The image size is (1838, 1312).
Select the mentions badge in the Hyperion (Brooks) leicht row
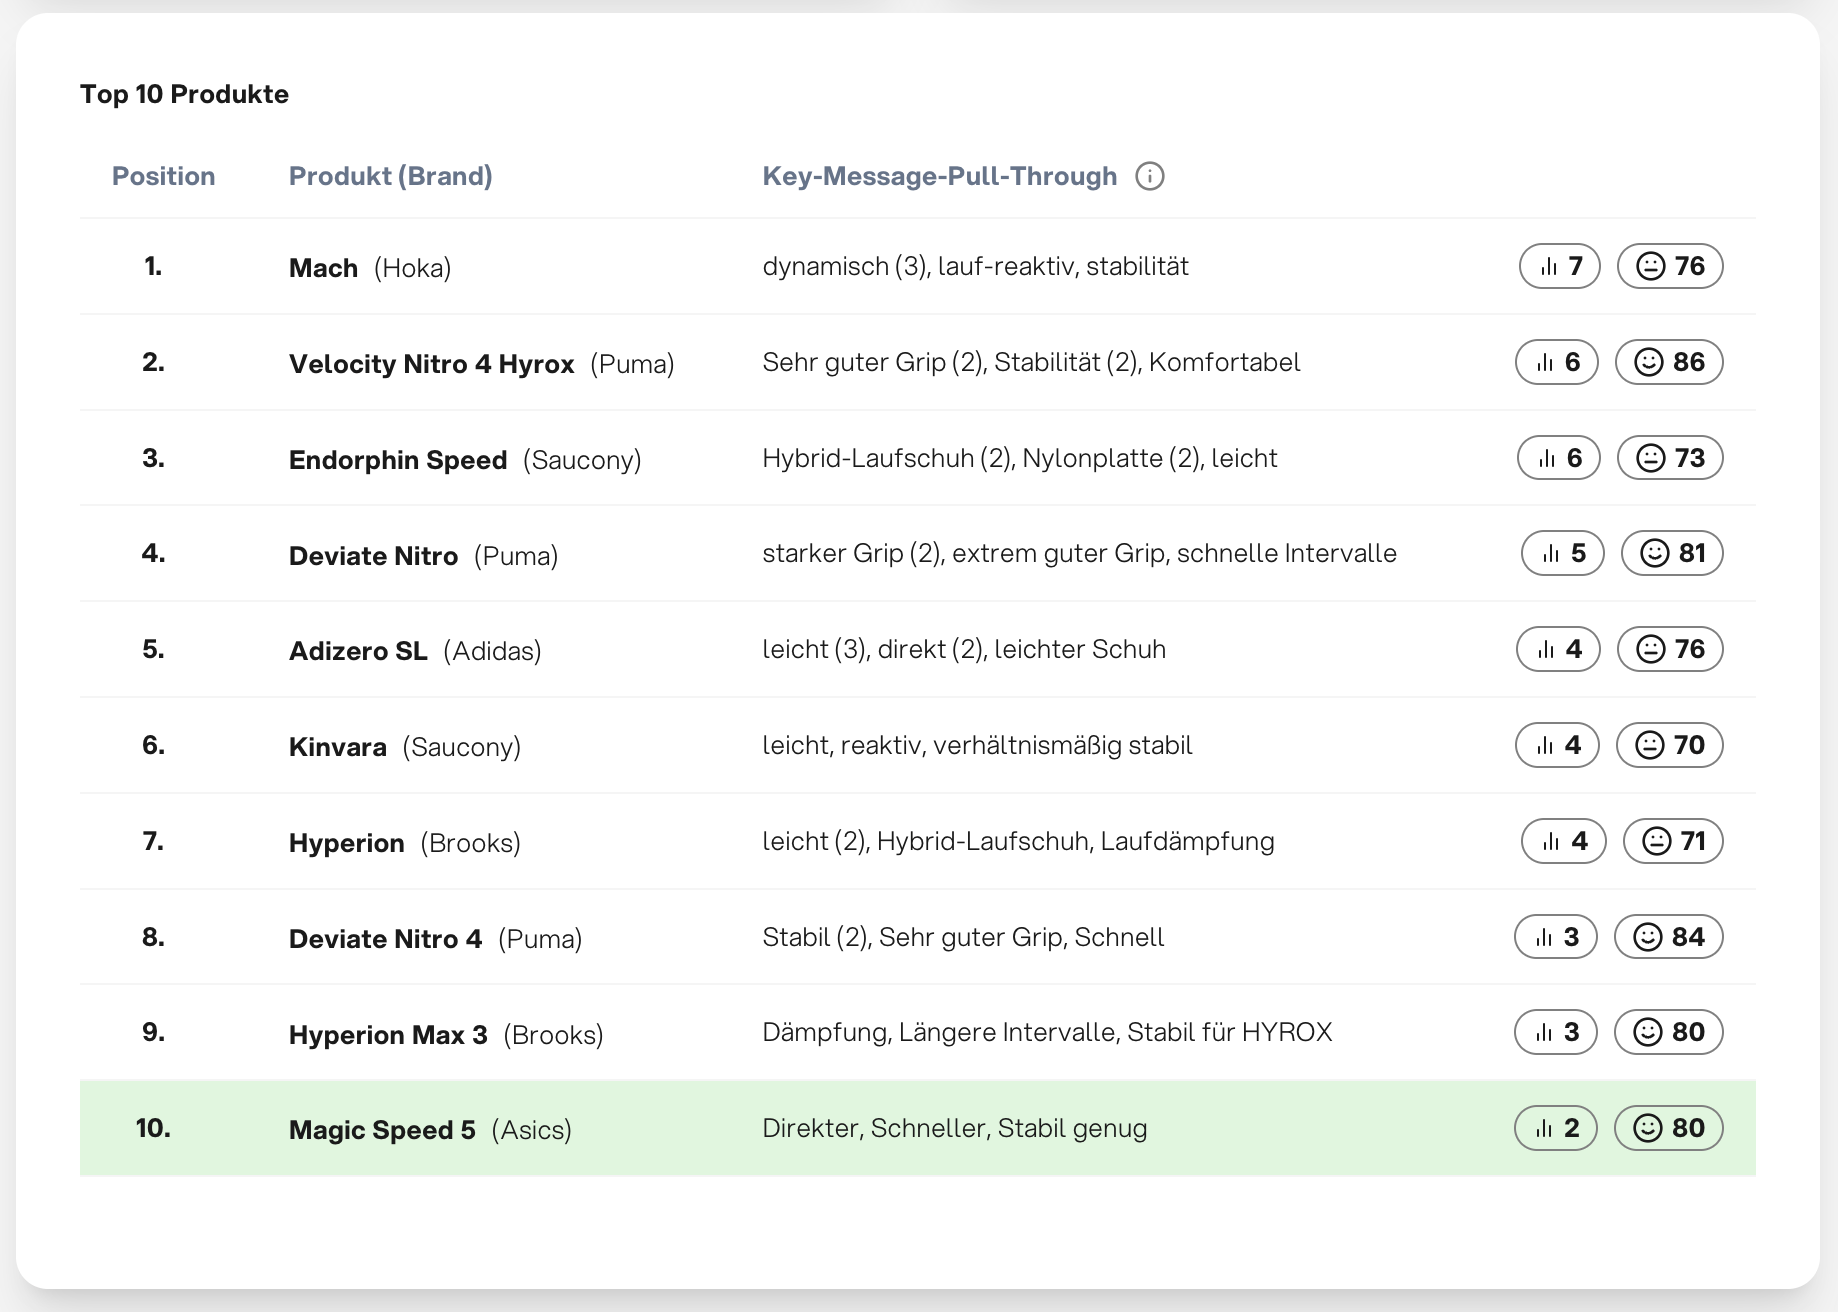(x=1564, y=841)
